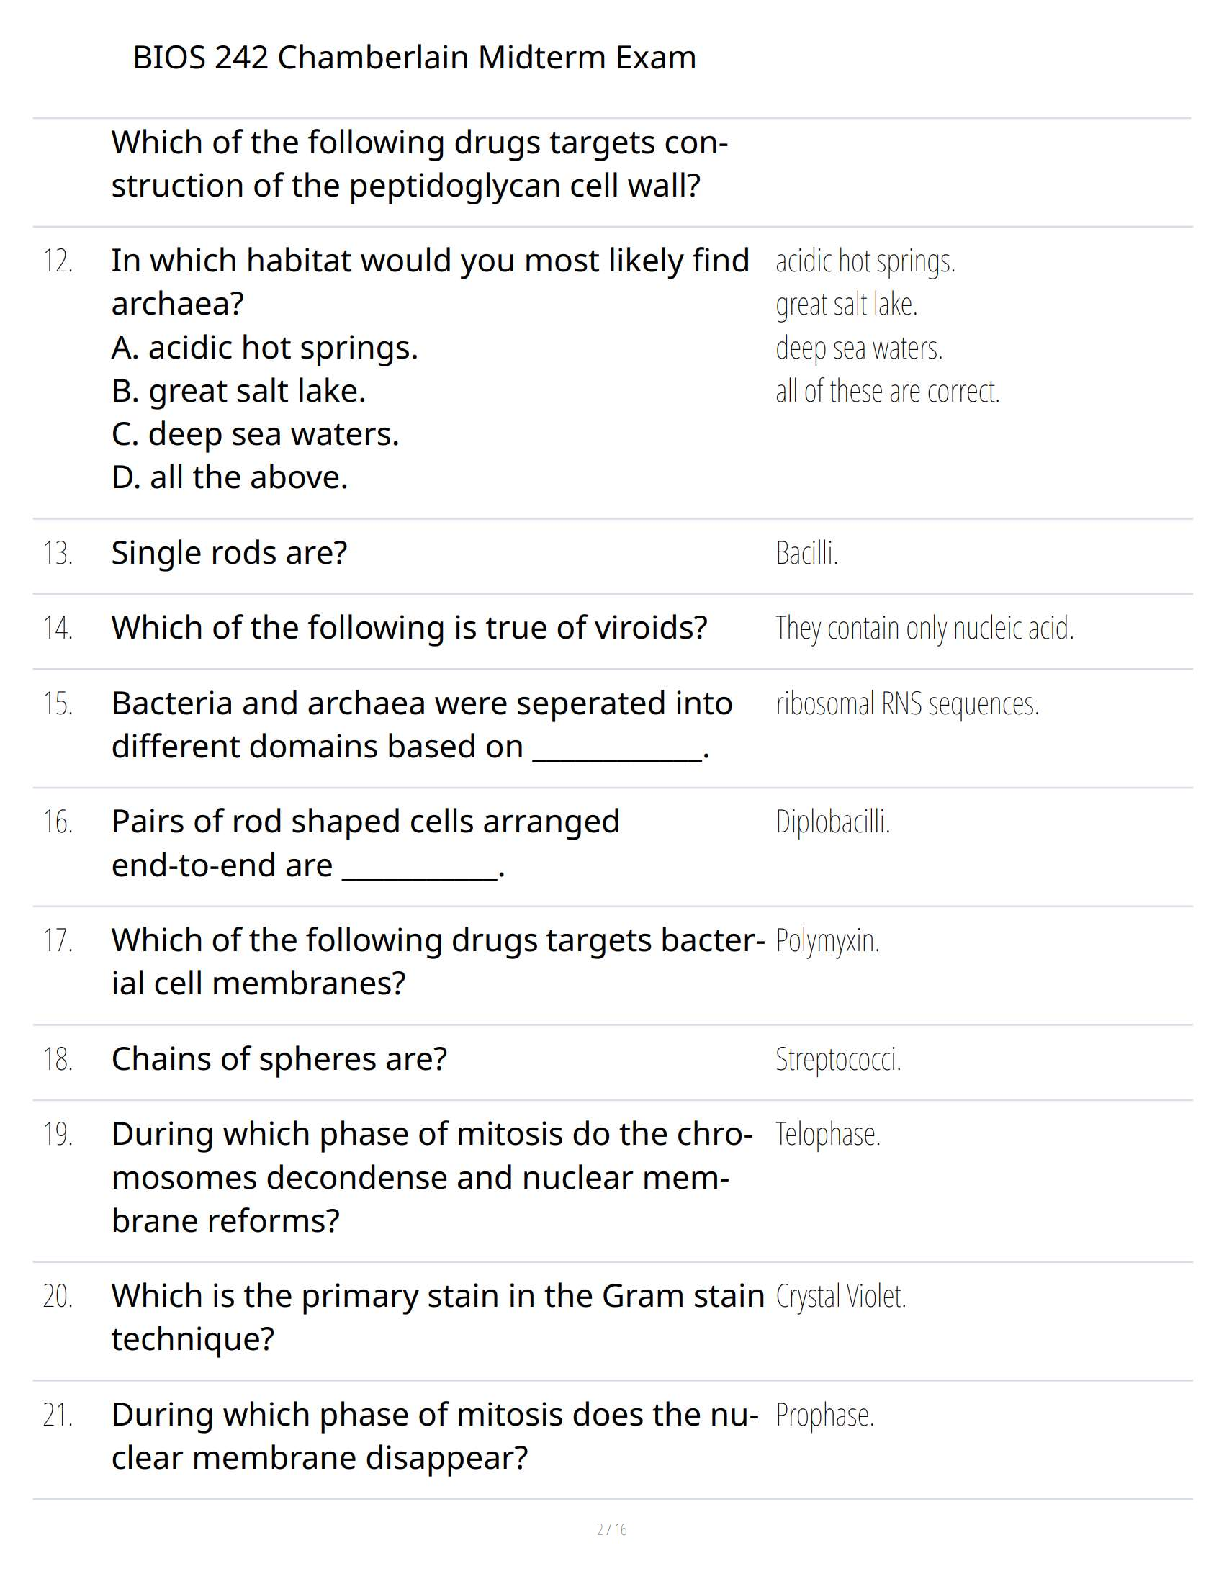Image resolution: width=1224 pixels, height=1584 pixels.
Task: Click the answer 'all of these are correct'
Action: pos(887,391)
